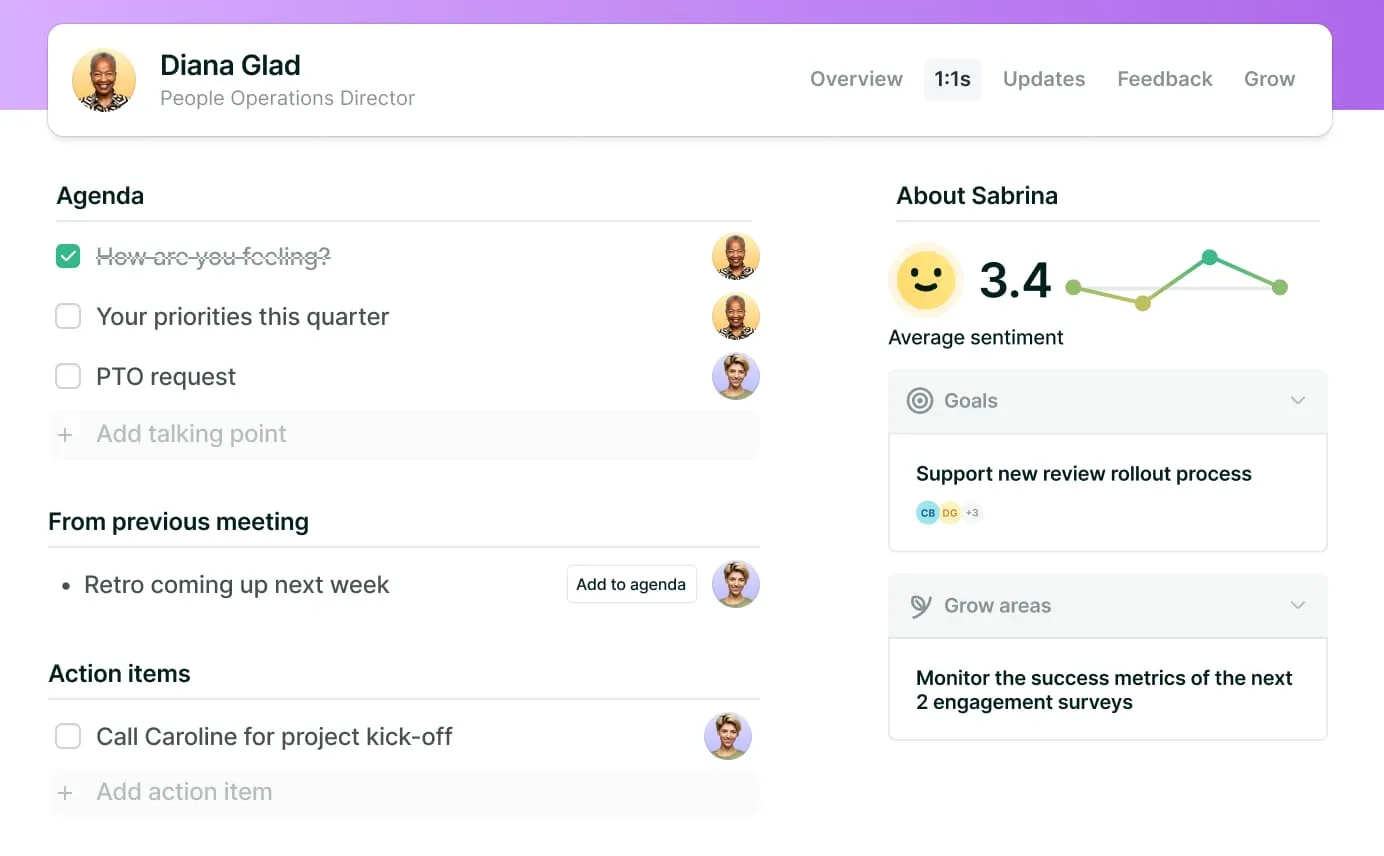Click the Goals target icon
Viewport: 1384px width, 856px height.
pyautogui.click(x=919, y=401)
